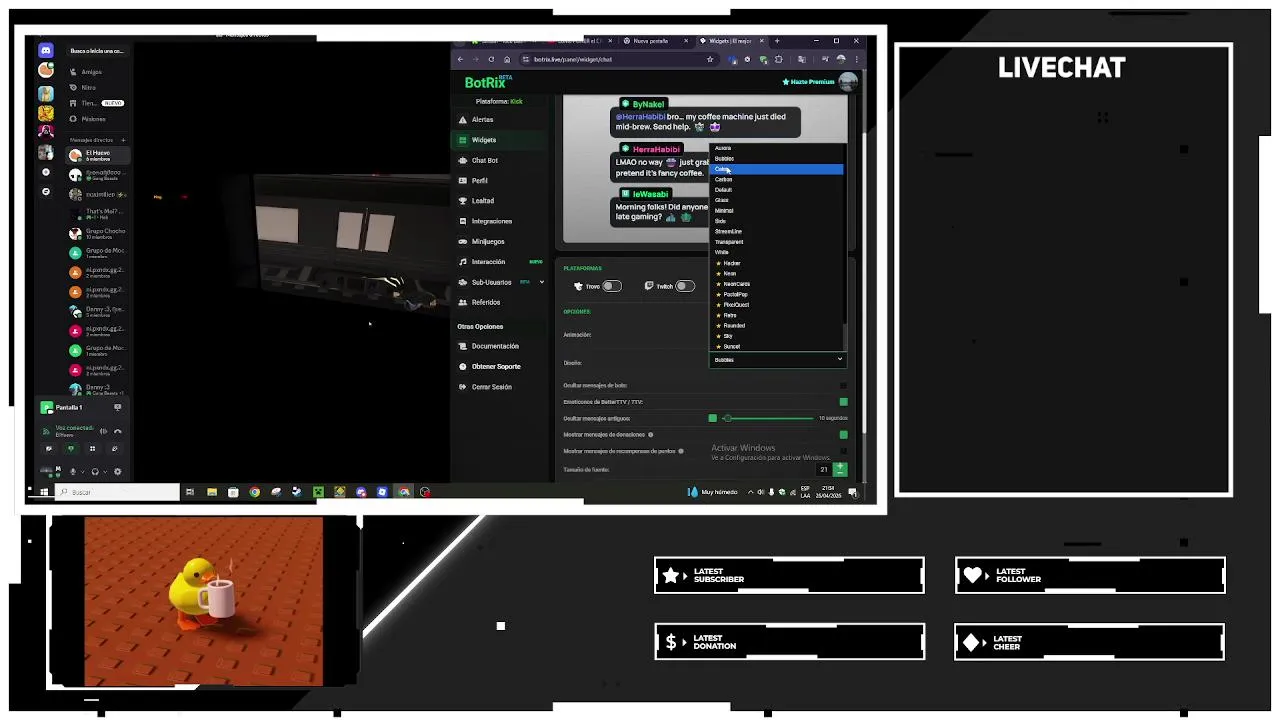Toggle the Twitch platform switch

click(685, 286)
